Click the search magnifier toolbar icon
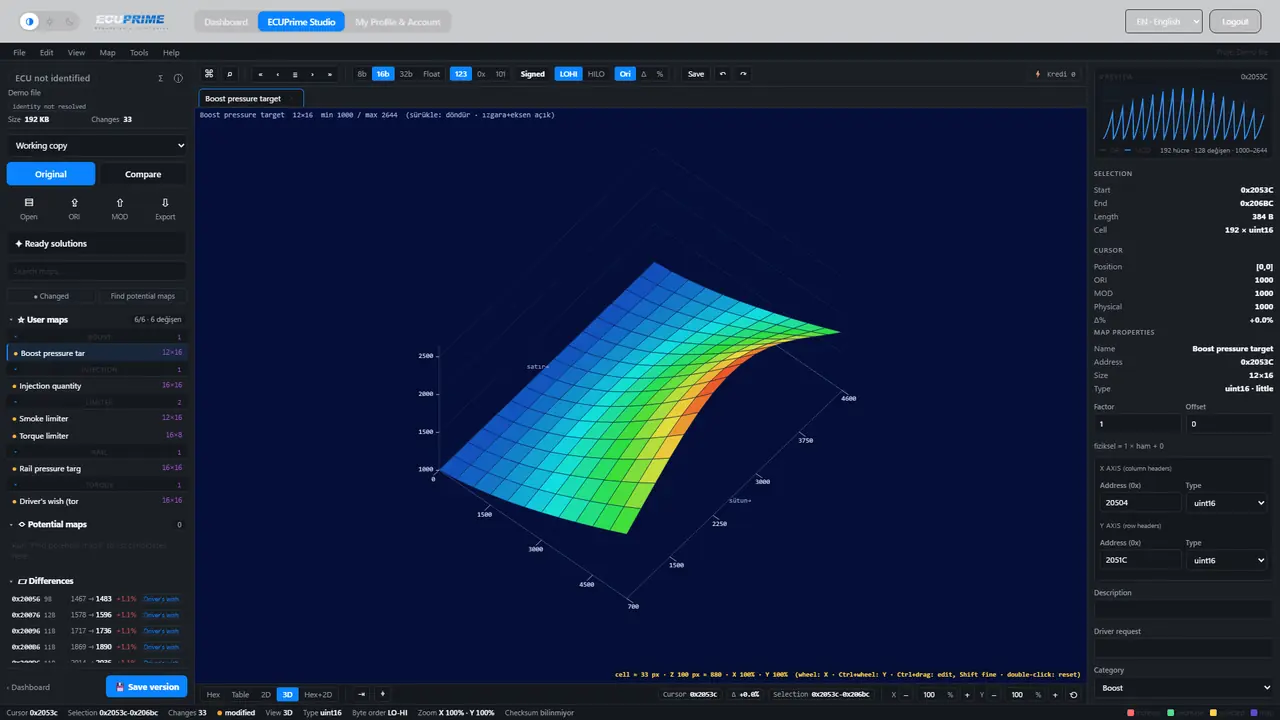 click(230, 74)
